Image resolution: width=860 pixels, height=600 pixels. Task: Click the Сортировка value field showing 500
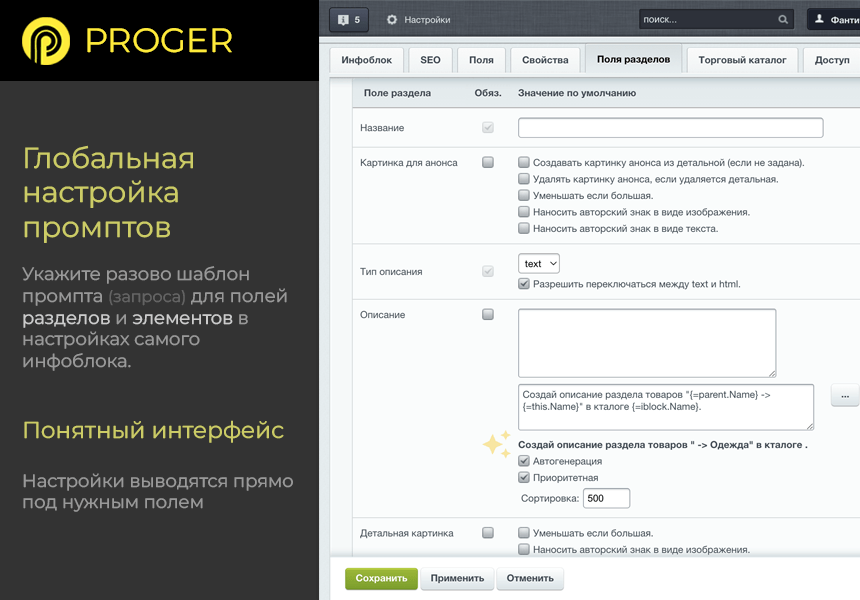606,498
